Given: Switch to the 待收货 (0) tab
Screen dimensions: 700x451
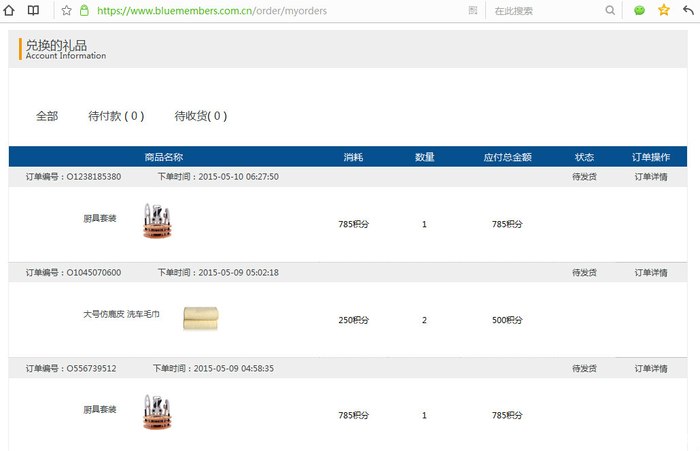Looking at the screenshot, I should 200,116.
